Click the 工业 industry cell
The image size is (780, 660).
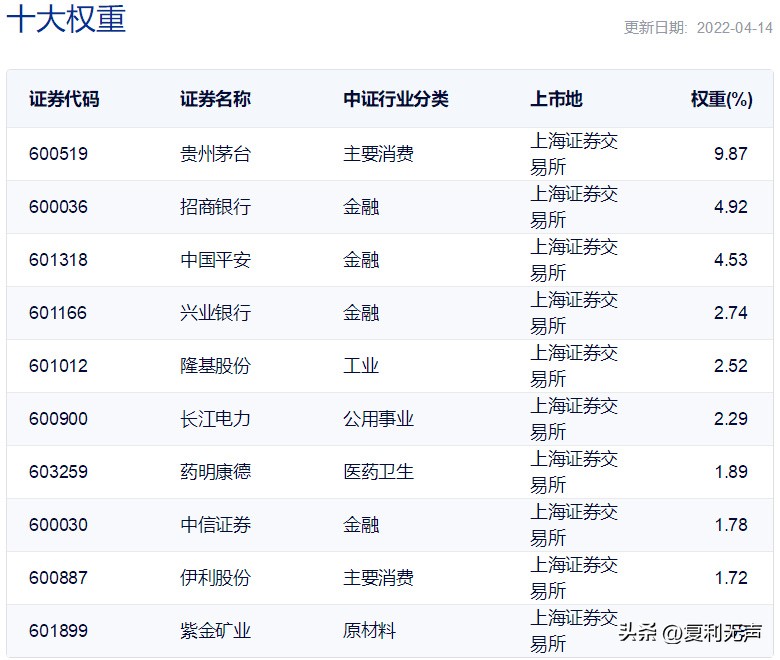[361, 366]
